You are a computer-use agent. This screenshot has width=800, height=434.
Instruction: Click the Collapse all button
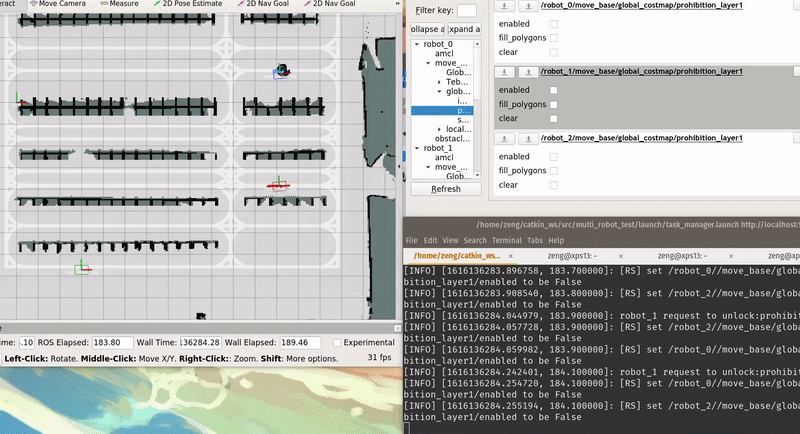point(428,29)
